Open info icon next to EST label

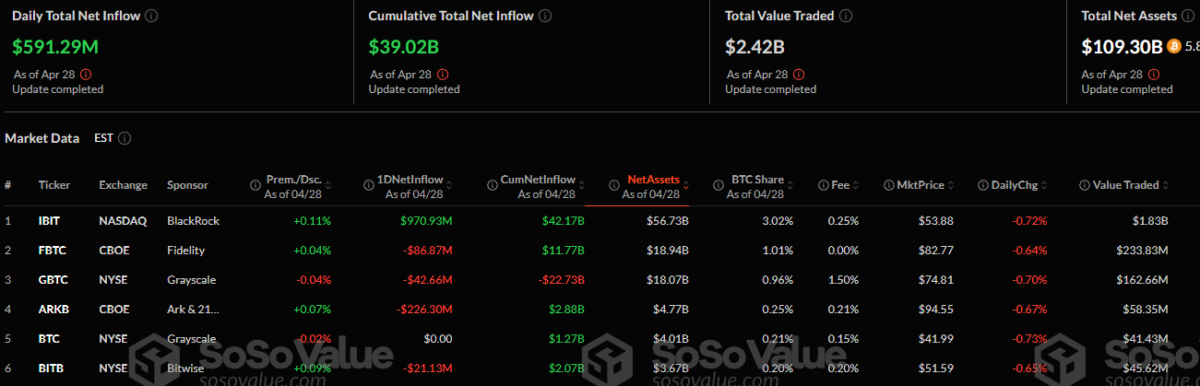point(125,139)
